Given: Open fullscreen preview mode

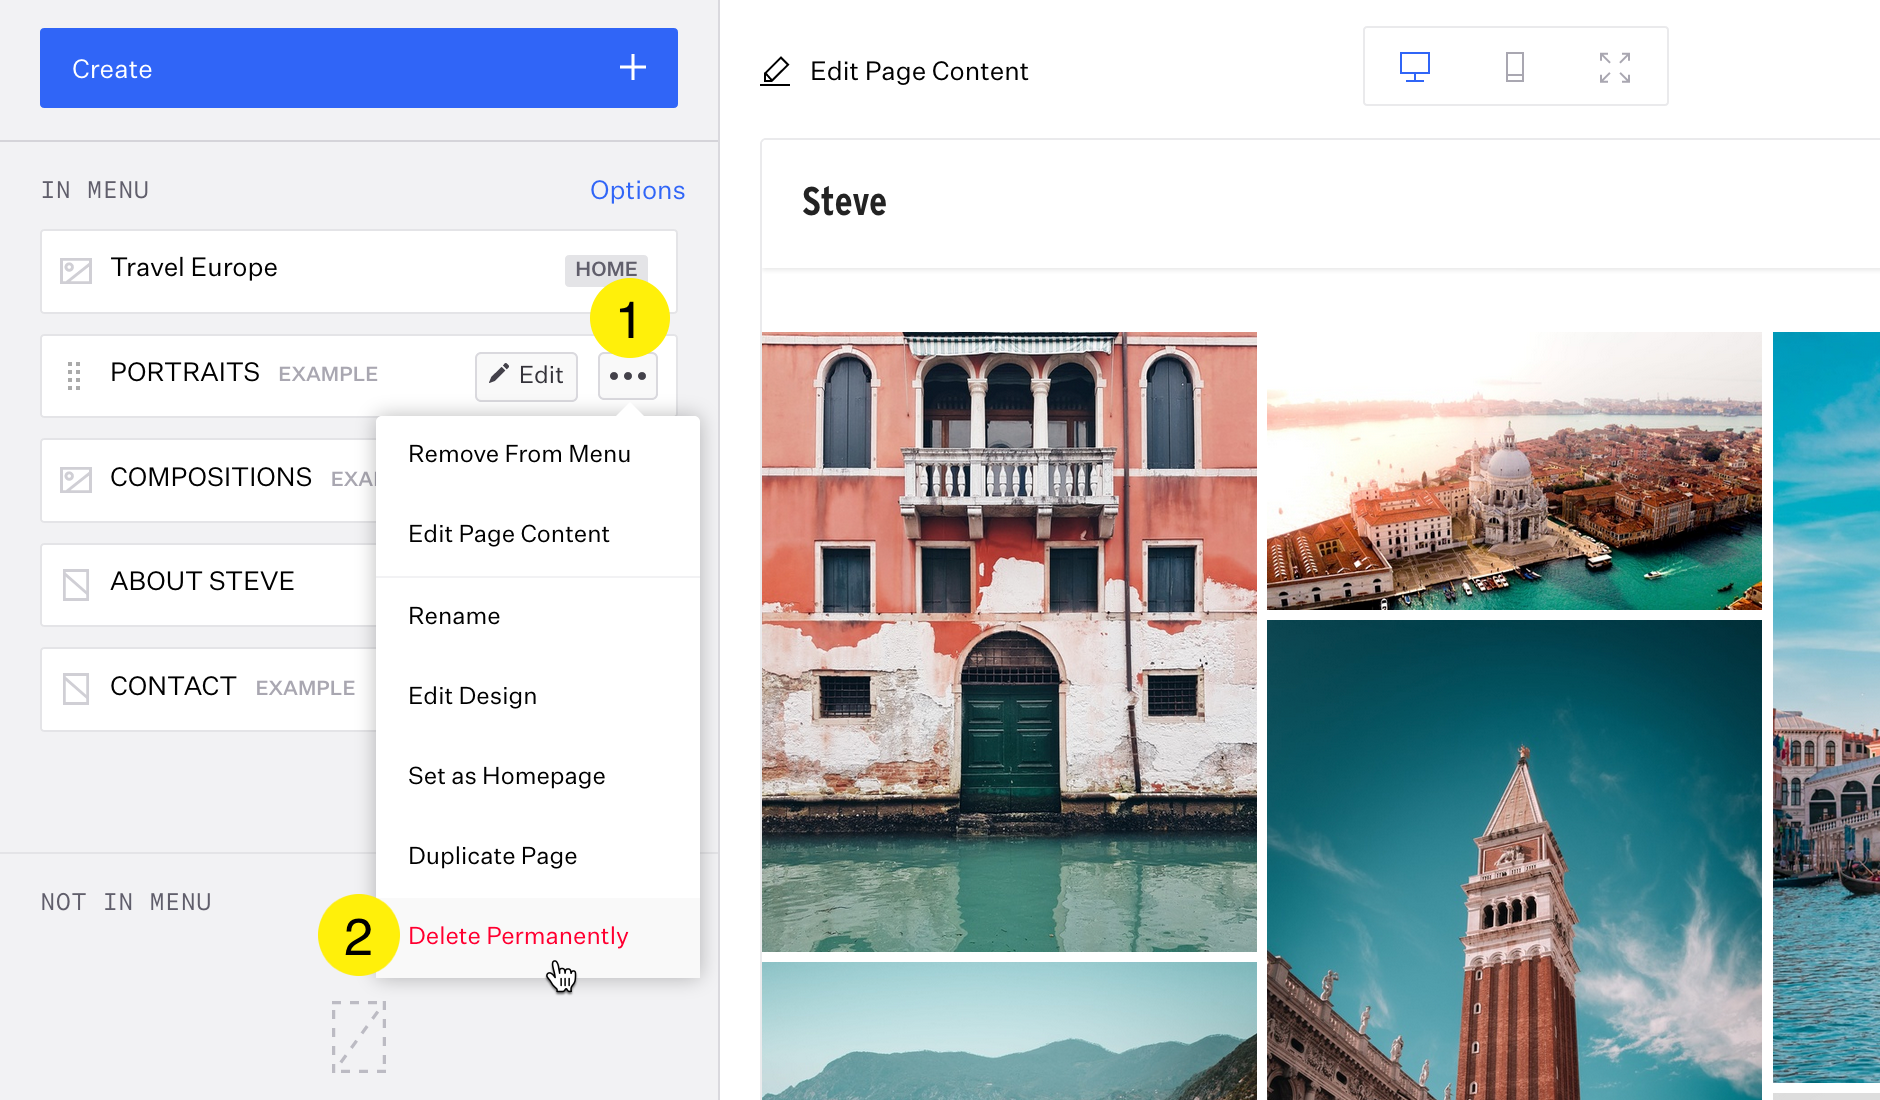Looking at the screenshot, I should [x=1614, y=67].
